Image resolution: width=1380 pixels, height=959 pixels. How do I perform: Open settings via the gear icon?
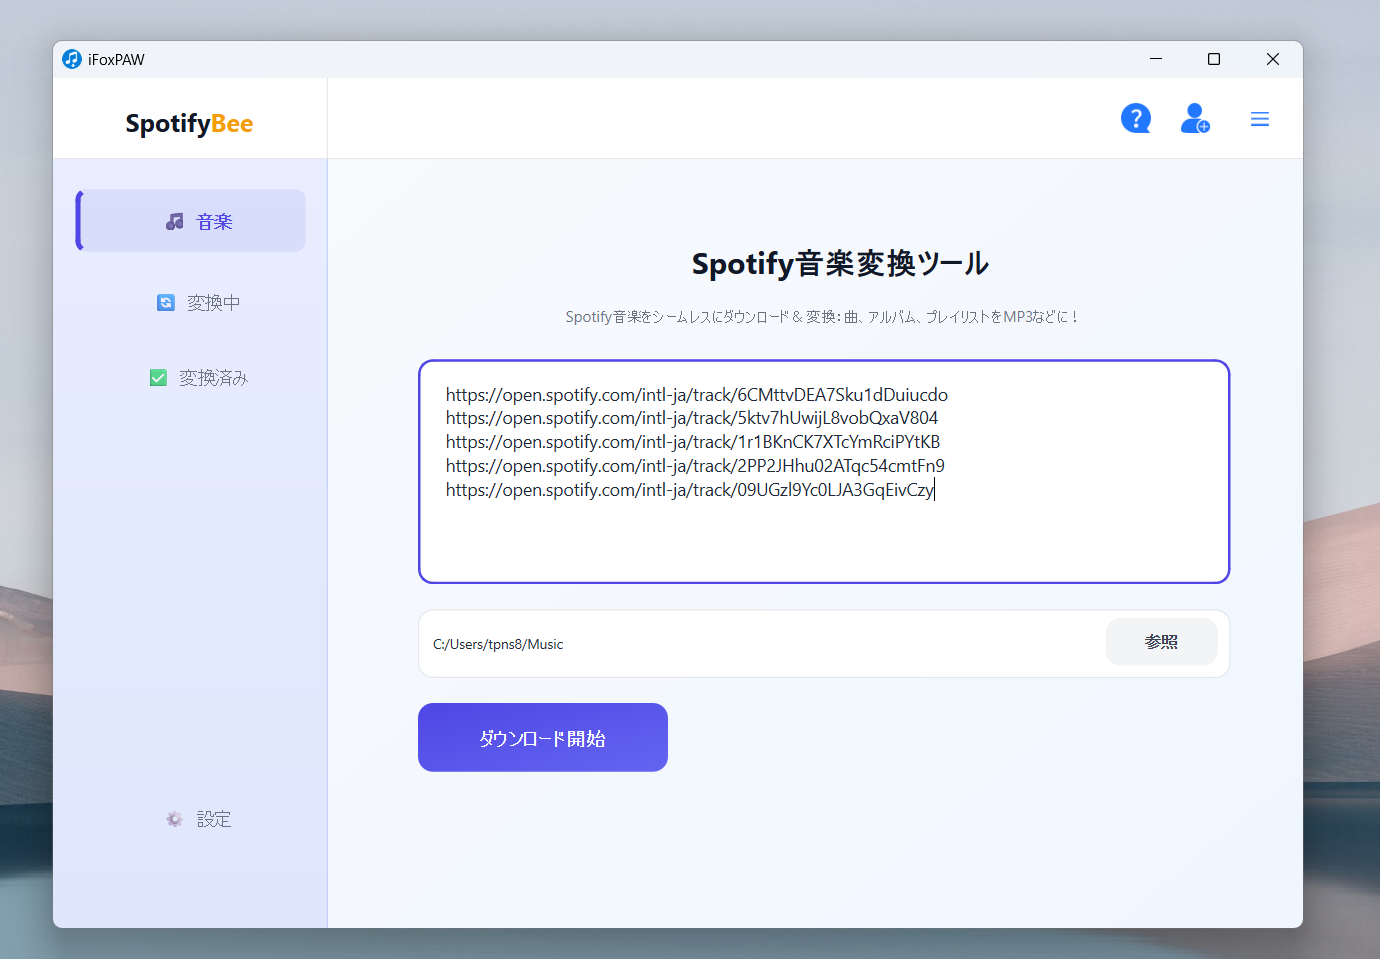pos(173,818)
